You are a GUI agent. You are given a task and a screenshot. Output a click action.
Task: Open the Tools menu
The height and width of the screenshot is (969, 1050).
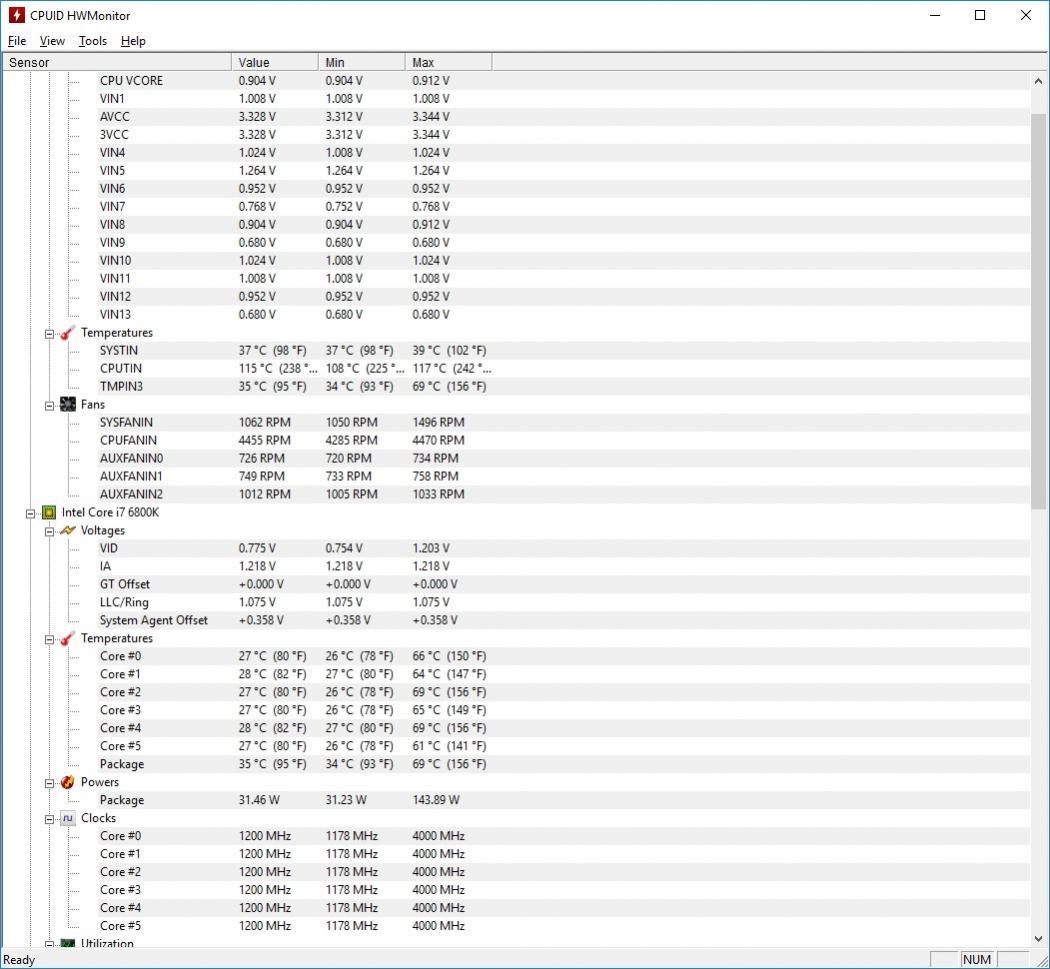click(92, 41)
